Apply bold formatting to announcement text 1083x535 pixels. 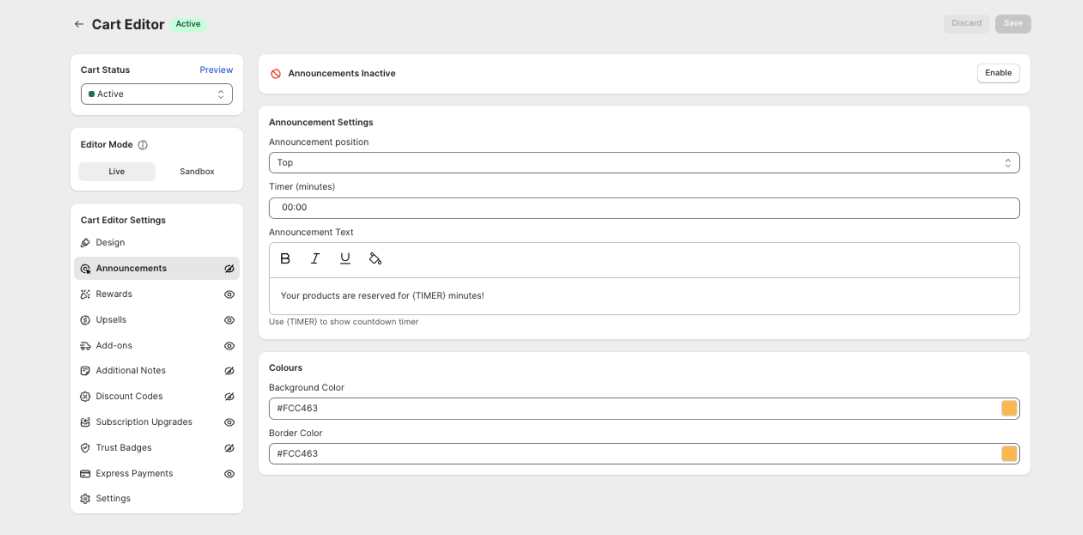point(285,259)
